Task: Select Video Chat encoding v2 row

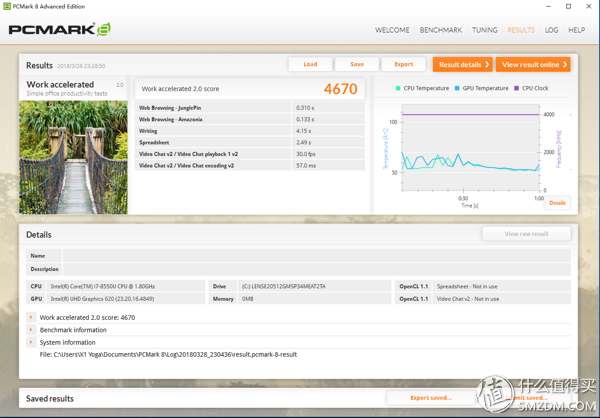Action: pos(250,165)
